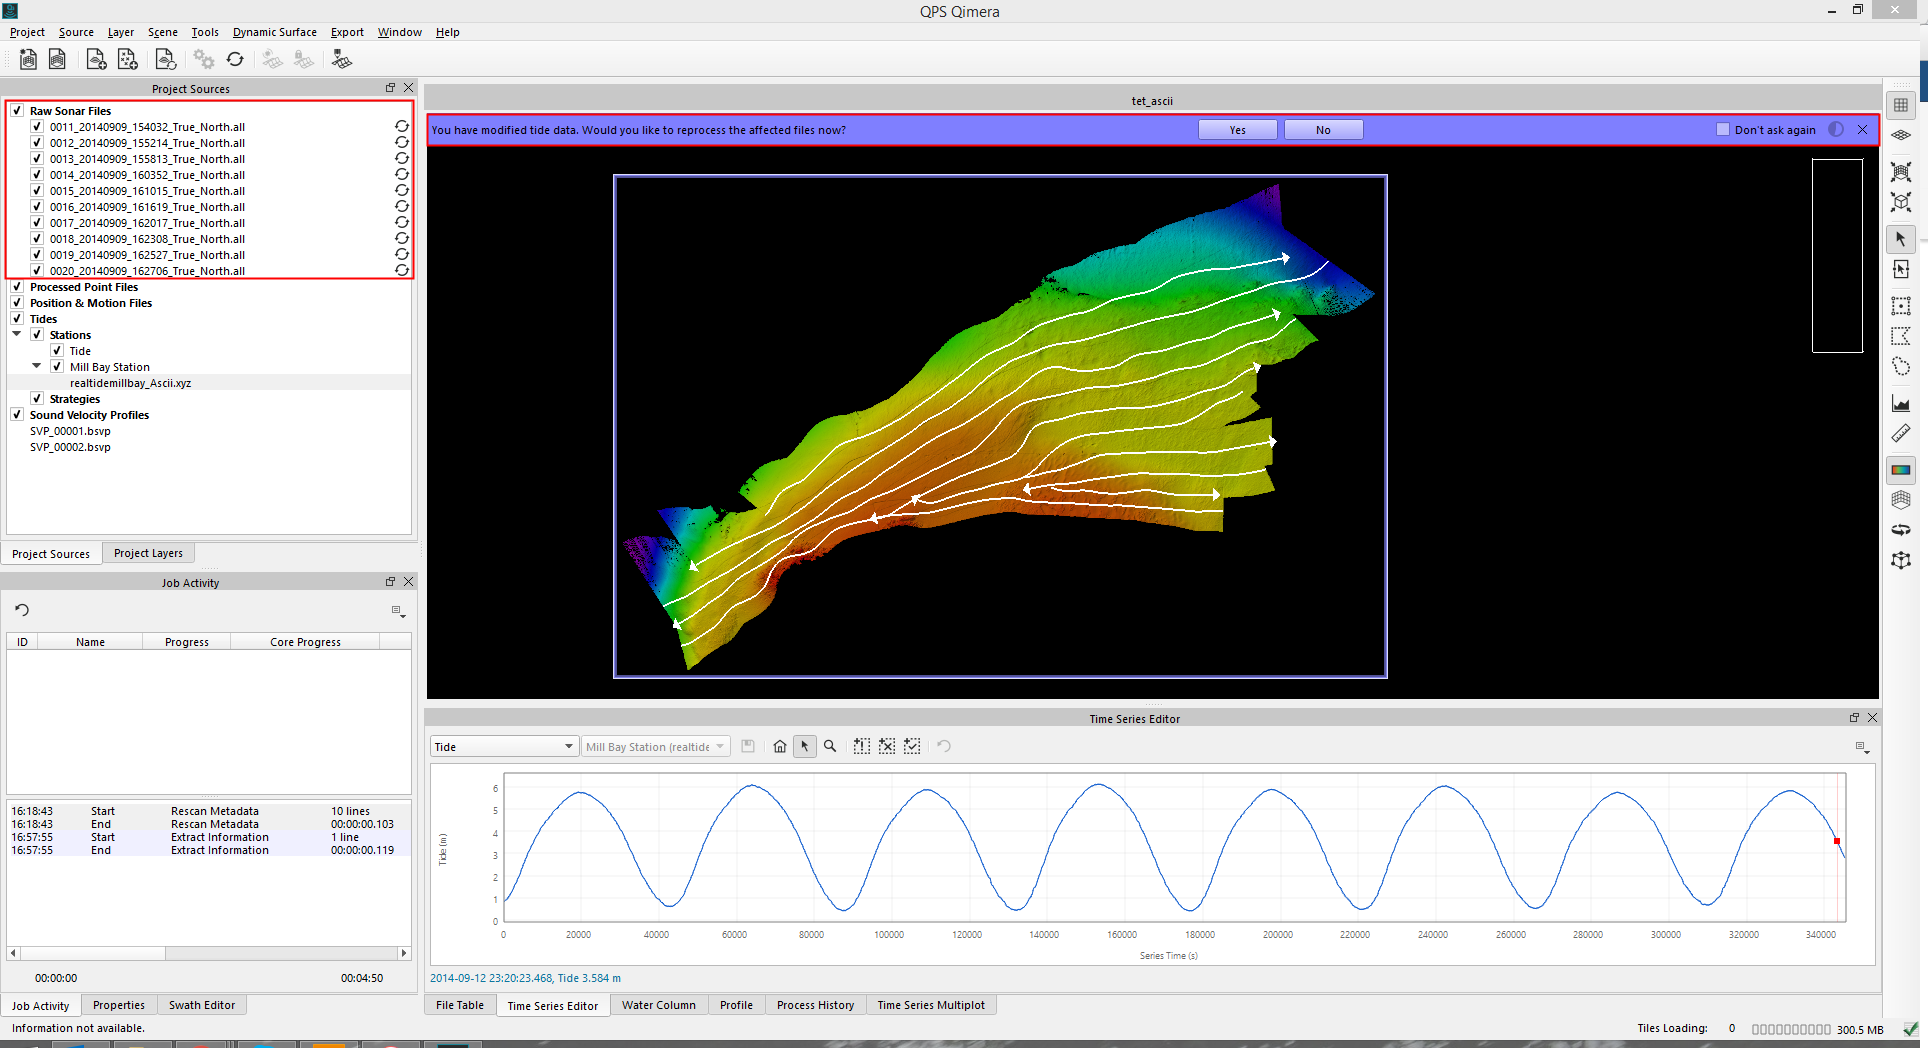The width and height of the screenshot is (1928, 1048).
Task: Click No on the reprocess prompt
Action: pos(1323,130)
